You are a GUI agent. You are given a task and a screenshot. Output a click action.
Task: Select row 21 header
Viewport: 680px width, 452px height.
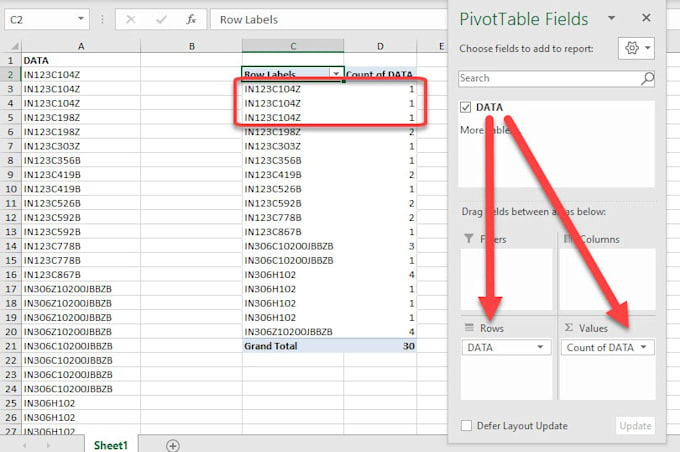click(x=10, y=346)
